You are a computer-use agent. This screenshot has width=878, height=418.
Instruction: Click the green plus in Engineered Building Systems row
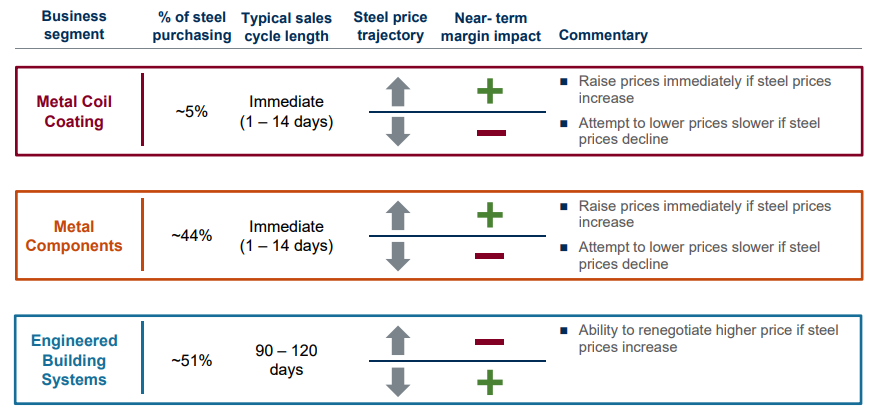490,381
